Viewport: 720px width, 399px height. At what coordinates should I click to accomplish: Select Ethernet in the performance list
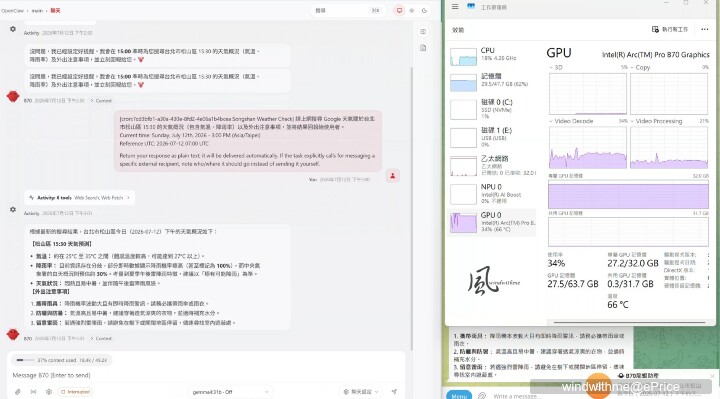[x=491, y=165]
